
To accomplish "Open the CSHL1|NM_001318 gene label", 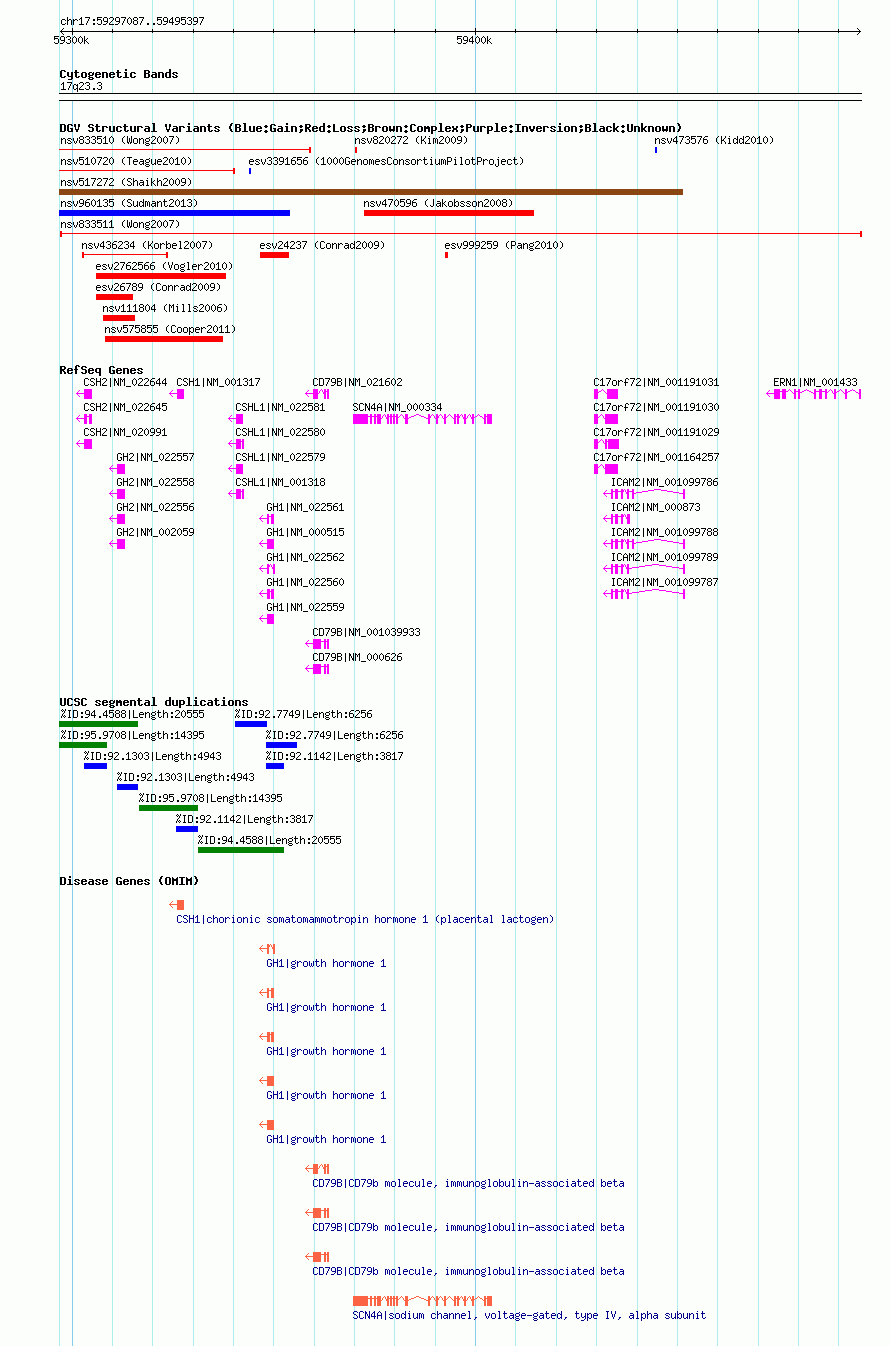I will [280, 483].
